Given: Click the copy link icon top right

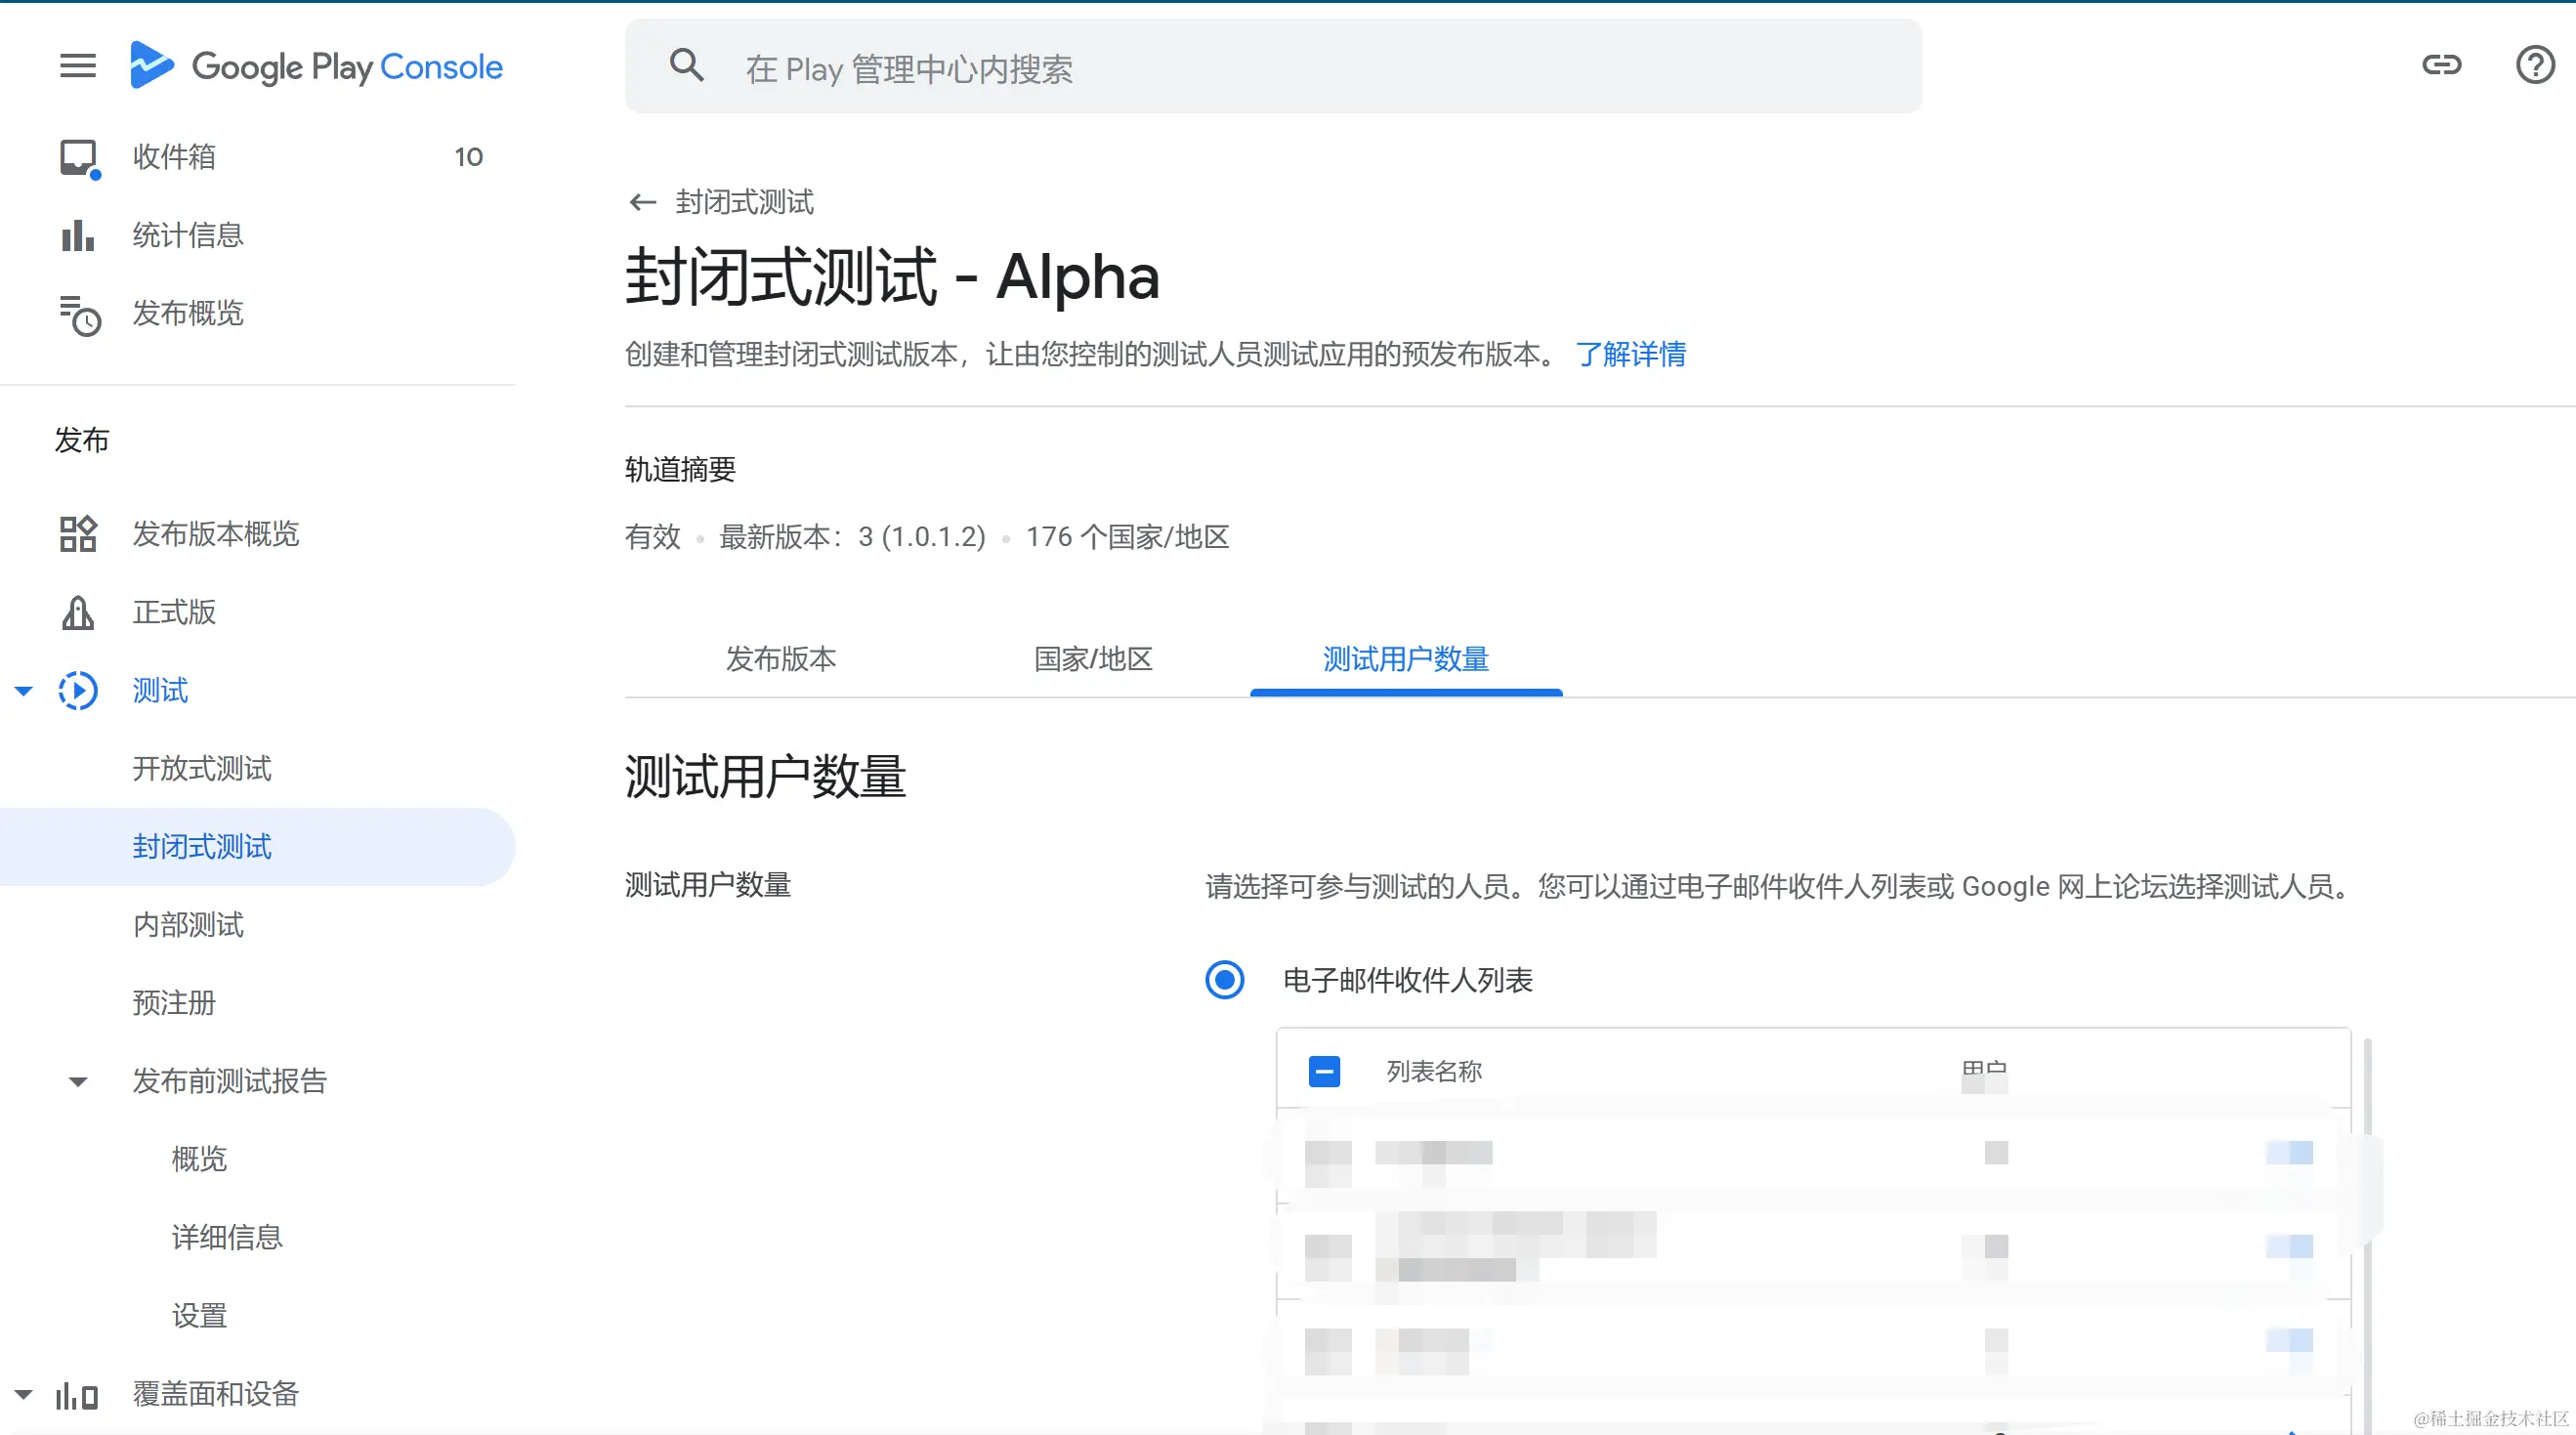Looking at the screenshot, I should [2441, 66].
